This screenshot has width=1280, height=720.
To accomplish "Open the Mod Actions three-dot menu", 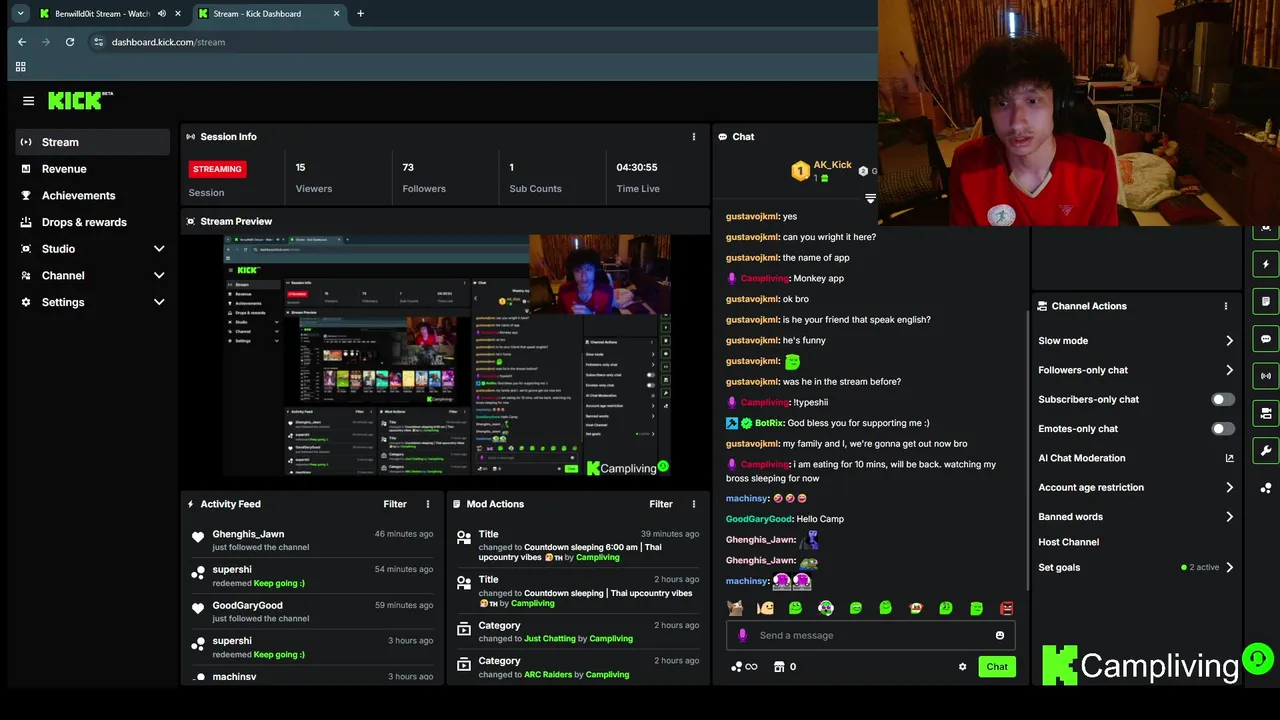I will [694, 504].
